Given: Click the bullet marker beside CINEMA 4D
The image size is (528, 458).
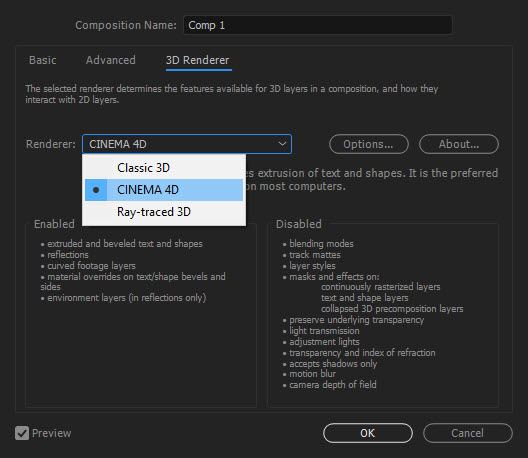Looking at the screenshot, I should click(96, 190).
